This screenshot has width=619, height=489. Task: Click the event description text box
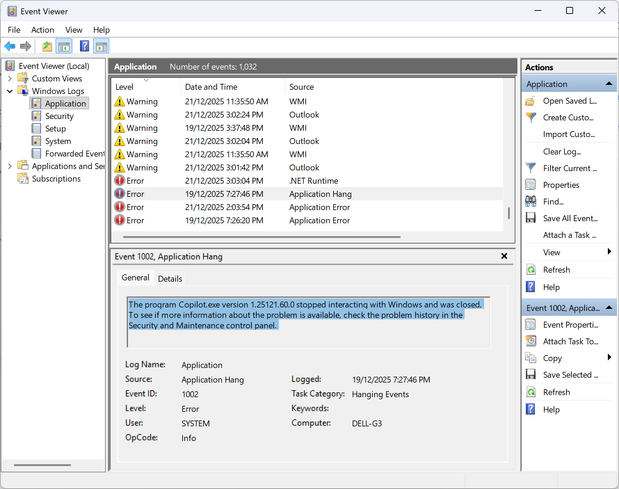point(309,322)
